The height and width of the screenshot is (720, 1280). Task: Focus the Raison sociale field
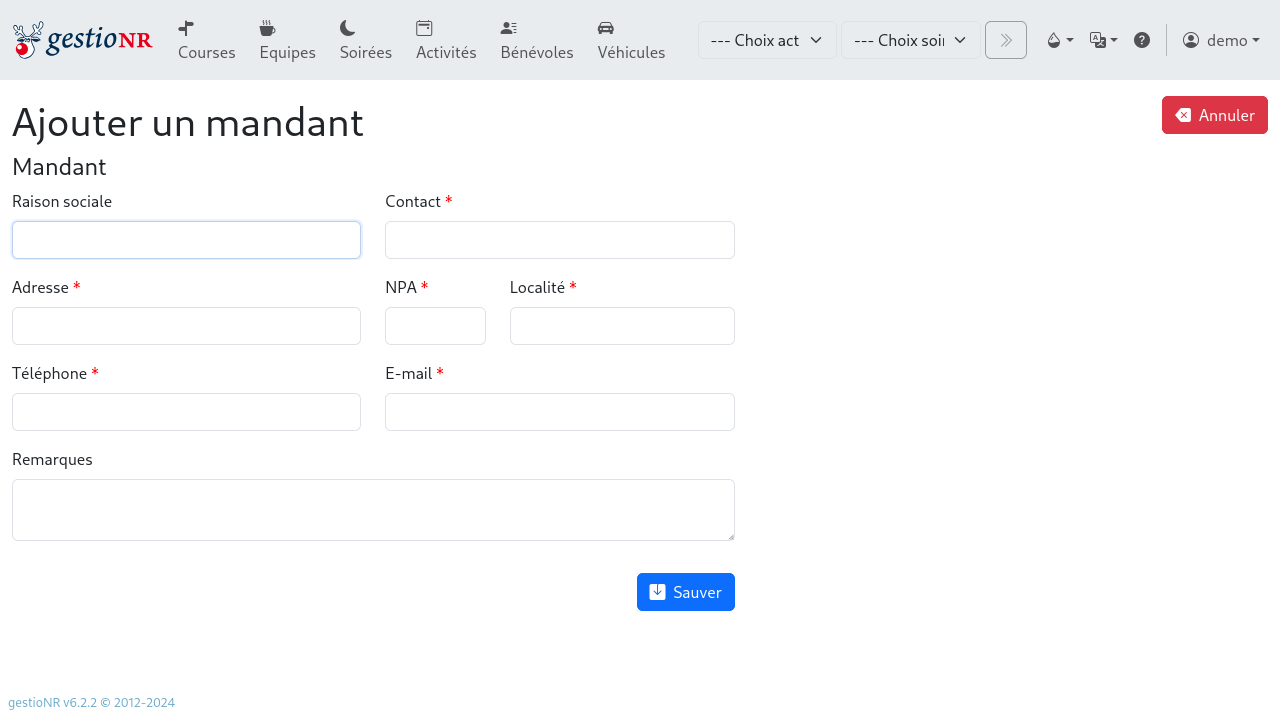(x=186, y=240)
